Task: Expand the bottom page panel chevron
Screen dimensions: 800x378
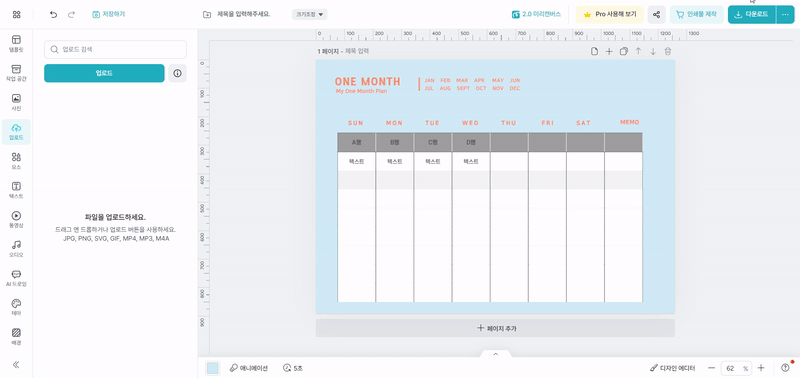Action: coord(495,354)
